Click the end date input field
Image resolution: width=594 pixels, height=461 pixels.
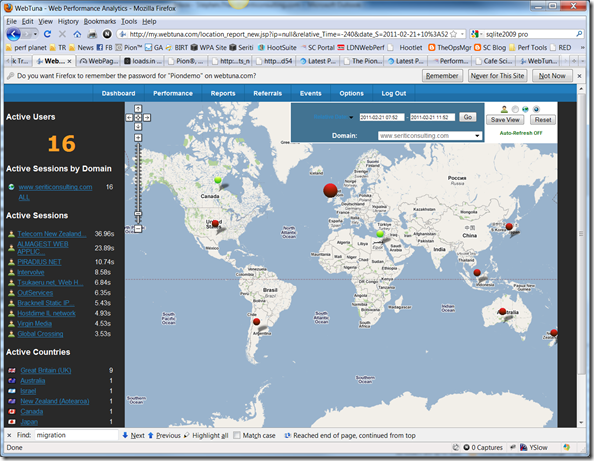coord(432,117)
